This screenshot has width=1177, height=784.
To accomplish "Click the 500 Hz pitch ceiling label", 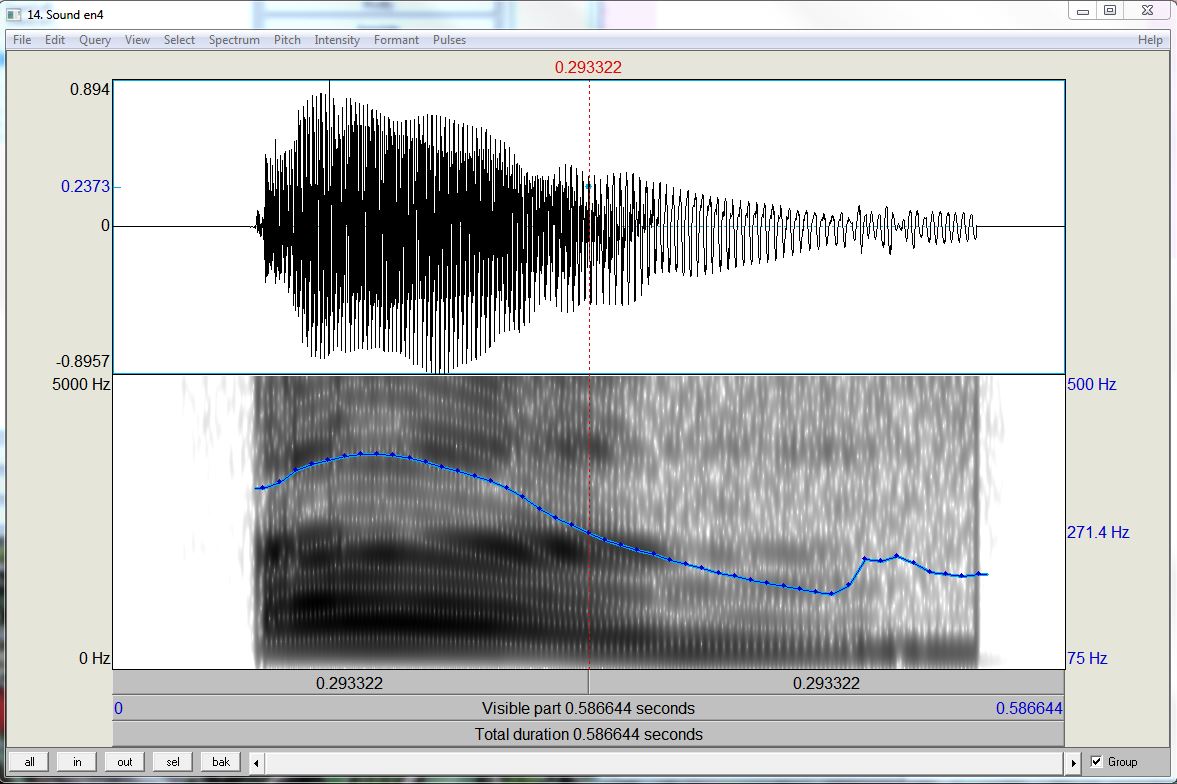I will click(x=1091, y=384).
